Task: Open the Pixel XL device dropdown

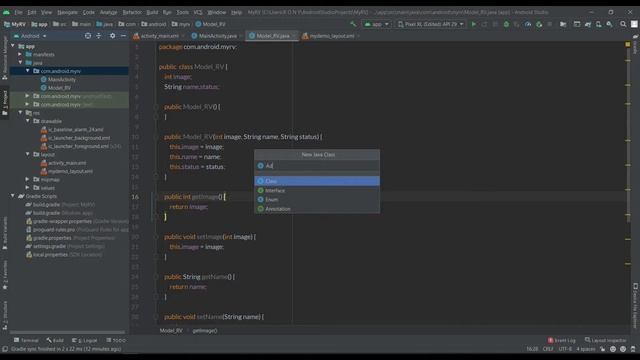Action: (x=431, y=24)
